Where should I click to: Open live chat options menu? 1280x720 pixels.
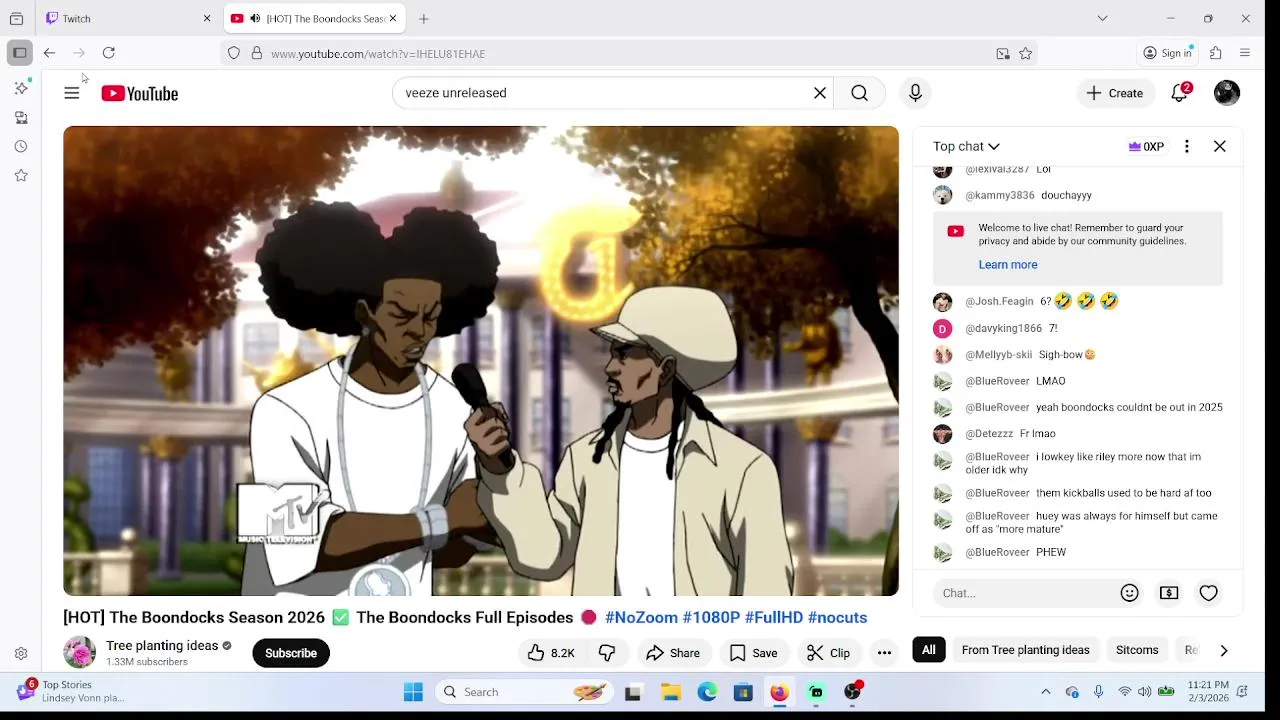[x=1187, y=146]
